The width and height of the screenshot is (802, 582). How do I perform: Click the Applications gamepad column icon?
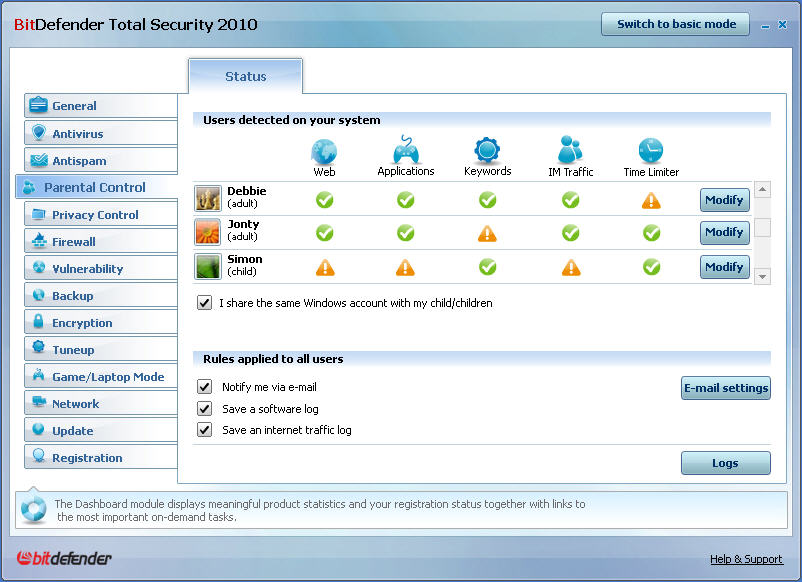click(406, 150)
